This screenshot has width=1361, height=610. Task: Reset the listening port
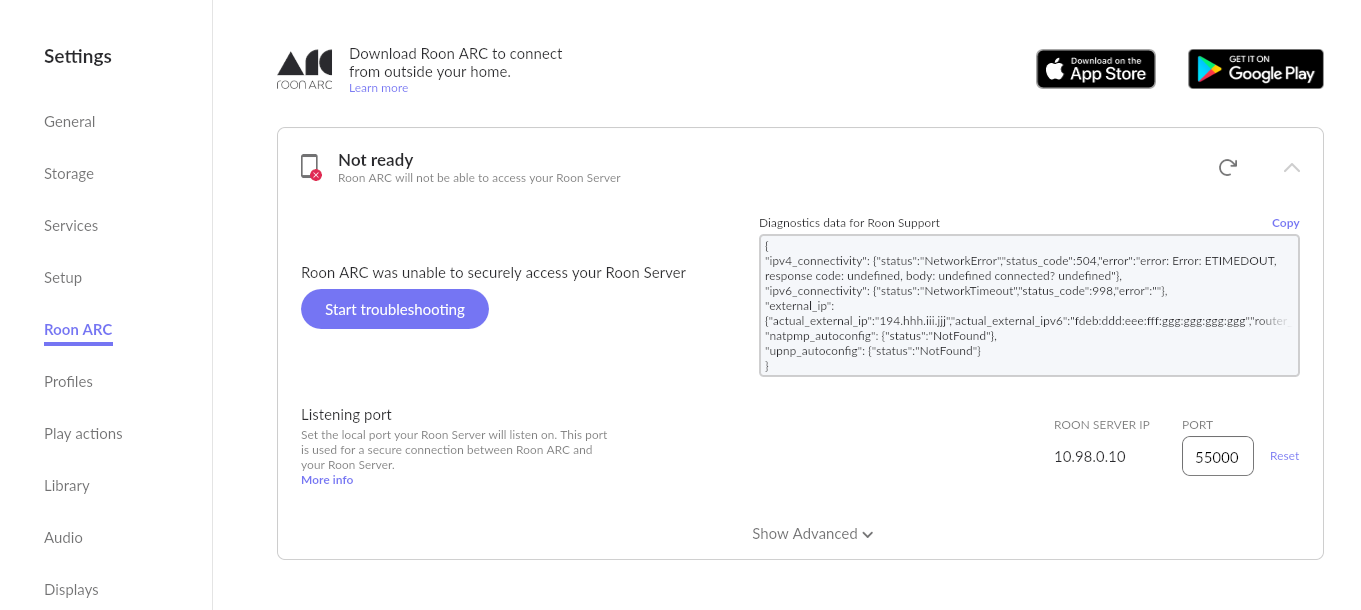point(1284,456)
